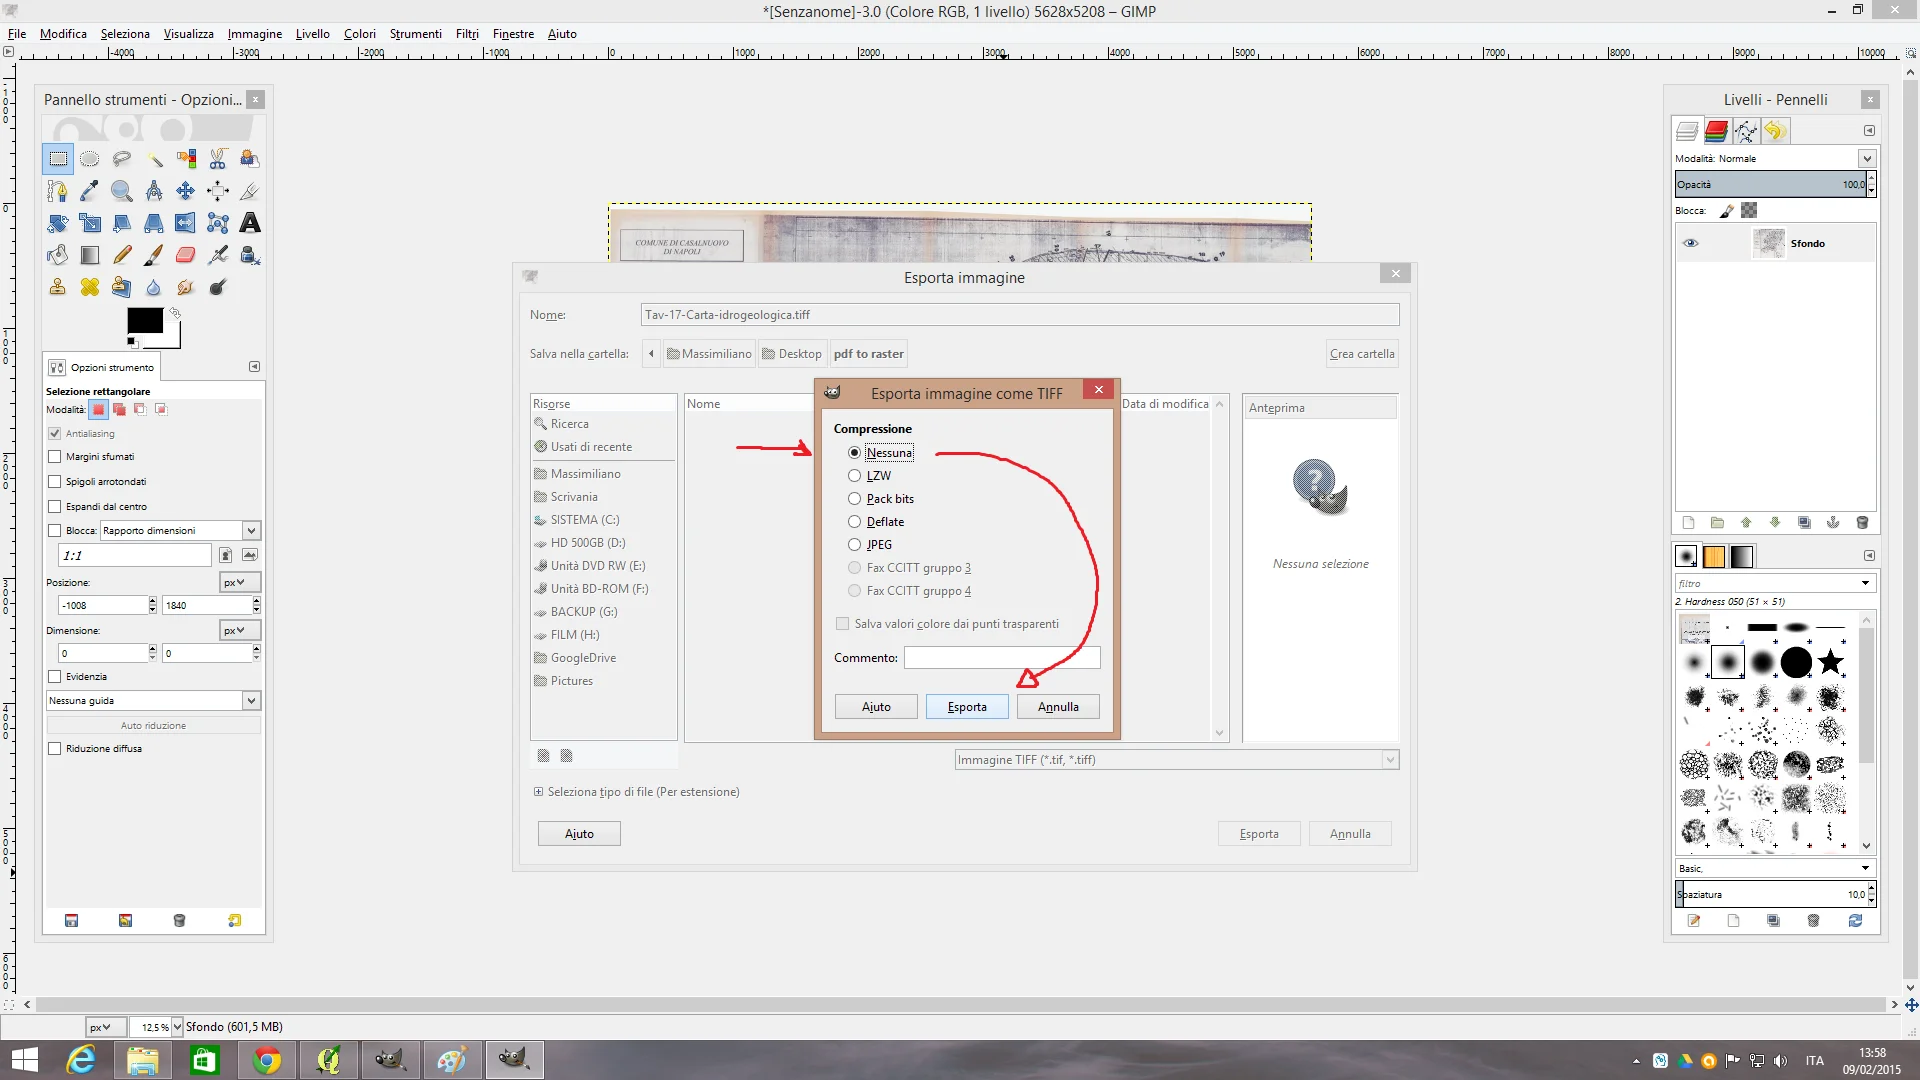Select the Blur/Sharpen droplet tool
The height and width of the screenshot is (1080, 1920).
[x=154, y=287]
